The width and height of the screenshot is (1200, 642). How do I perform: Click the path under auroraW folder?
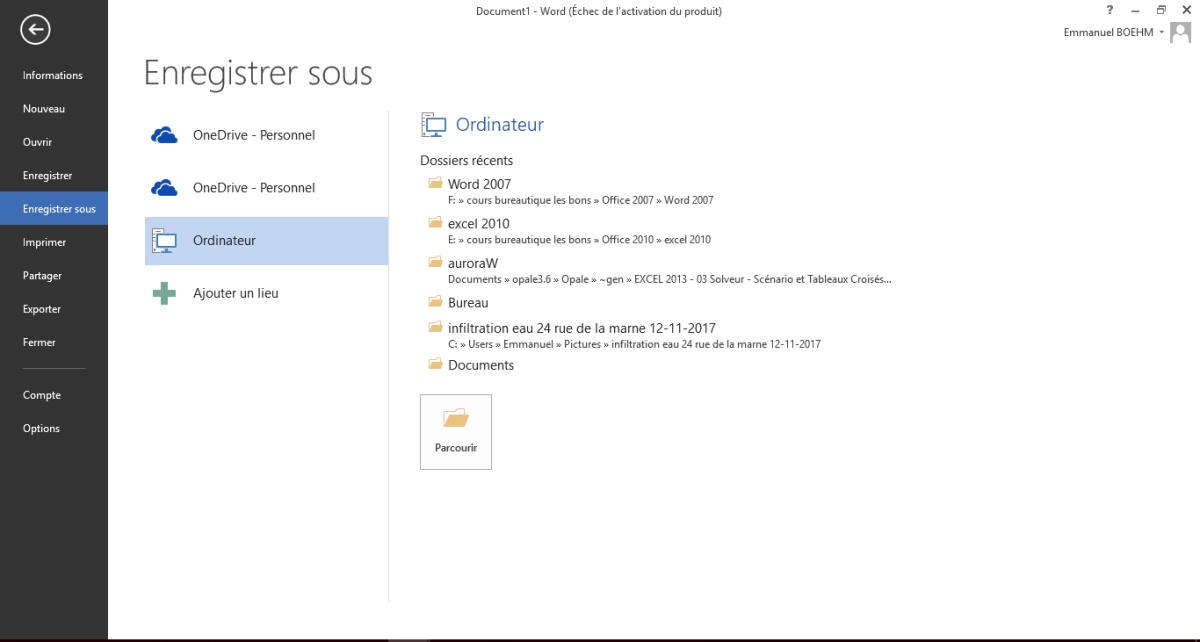click(x=670, y=280)
